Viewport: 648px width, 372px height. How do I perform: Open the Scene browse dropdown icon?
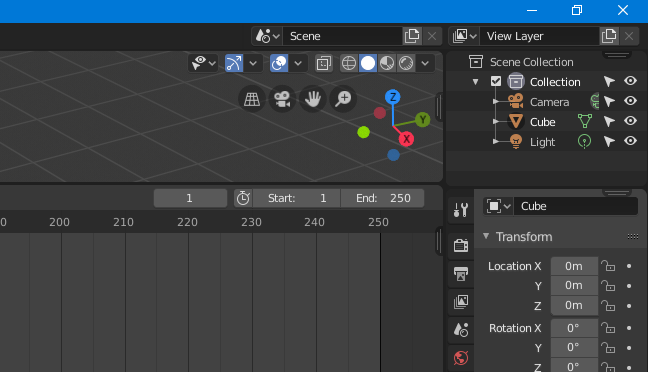click(x=267, y=36)
